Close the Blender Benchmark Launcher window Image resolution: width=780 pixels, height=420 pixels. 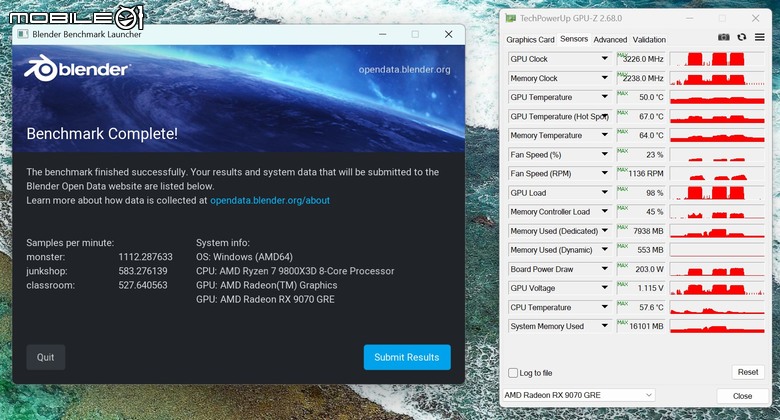pos(449,34)
